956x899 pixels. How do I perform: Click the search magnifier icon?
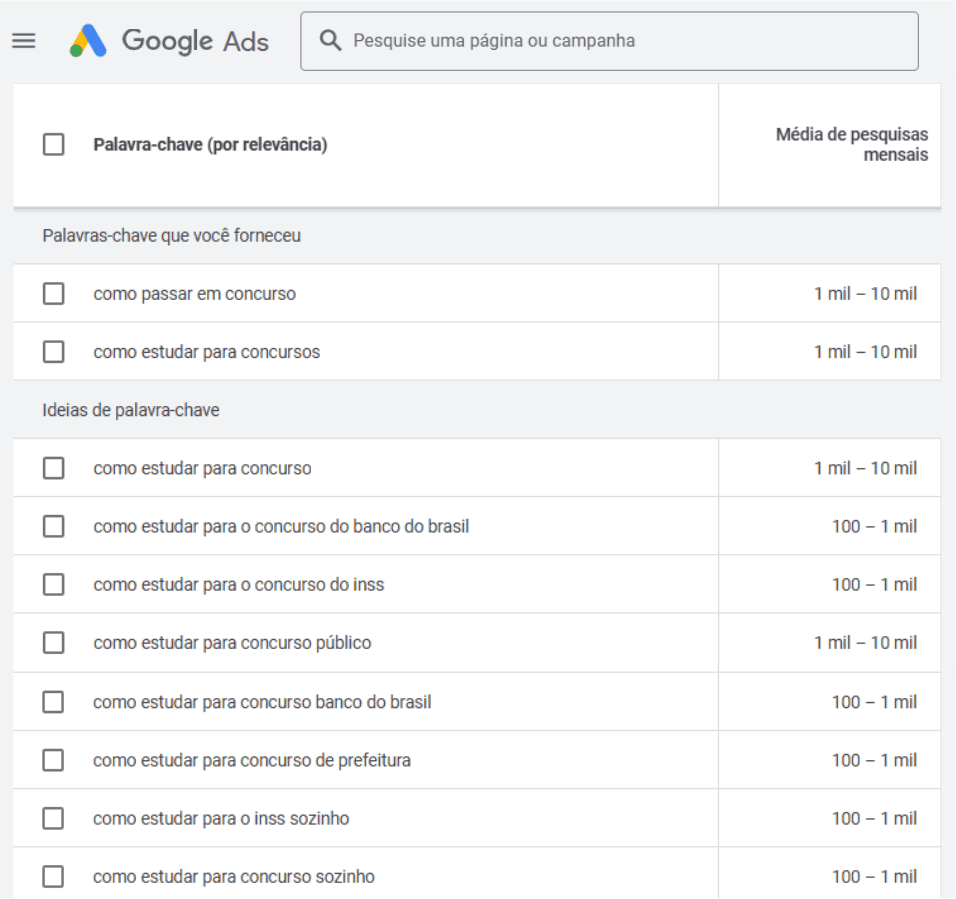[330, 41]
